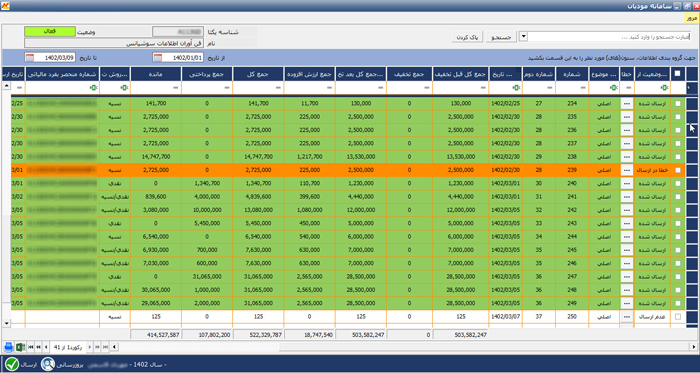Image resolution: width=700 pixels, height=373 pixels.
Task: Open error details for invoice 239
Action: 627,170
